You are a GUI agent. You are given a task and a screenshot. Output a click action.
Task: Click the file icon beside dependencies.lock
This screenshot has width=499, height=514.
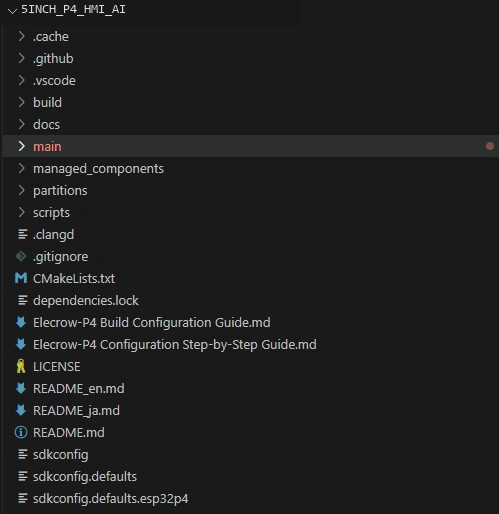23,300
